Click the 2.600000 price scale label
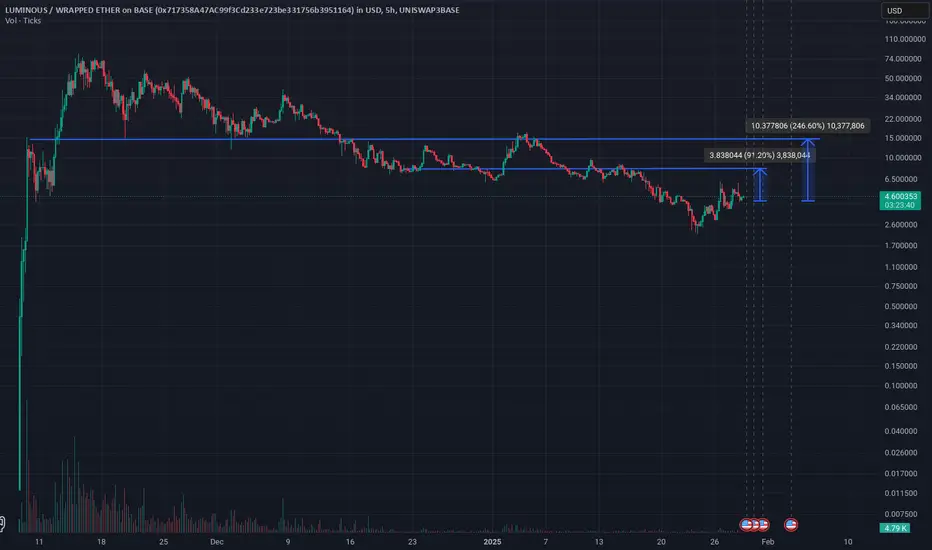 (x=902, y=225)
